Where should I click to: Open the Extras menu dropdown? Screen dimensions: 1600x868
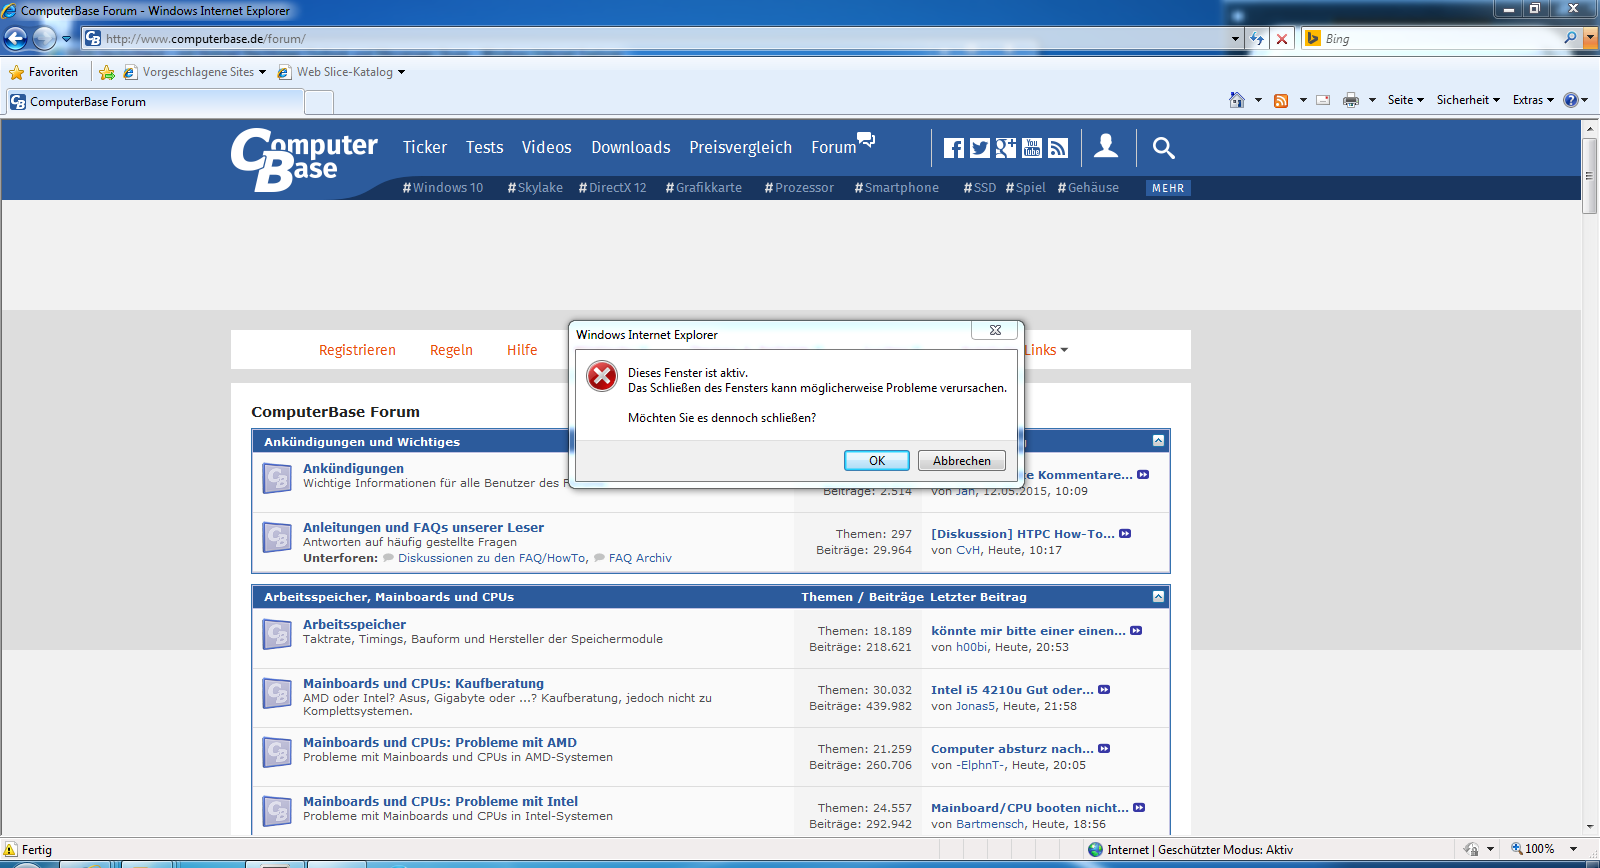1533,100
